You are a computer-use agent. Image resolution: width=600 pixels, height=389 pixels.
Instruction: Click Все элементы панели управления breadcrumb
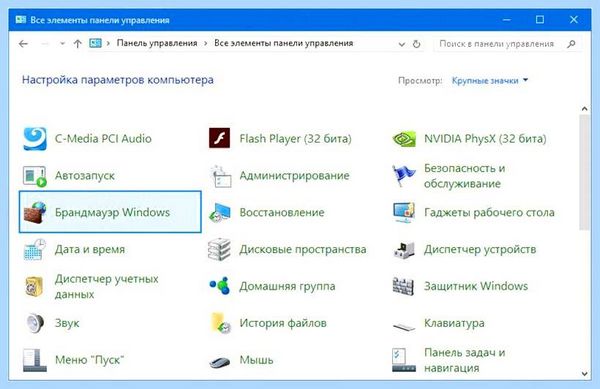[284, 43]
